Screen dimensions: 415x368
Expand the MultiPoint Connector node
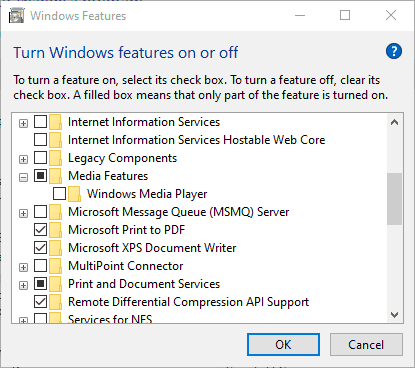(23, 268)
